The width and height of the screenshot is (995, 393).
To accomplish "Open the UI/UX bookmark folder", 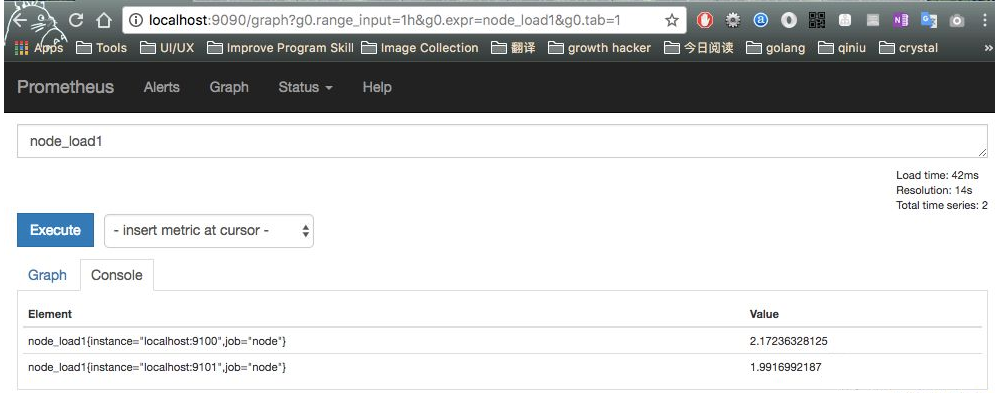I will pyautogui.click(x=167, y=48).
